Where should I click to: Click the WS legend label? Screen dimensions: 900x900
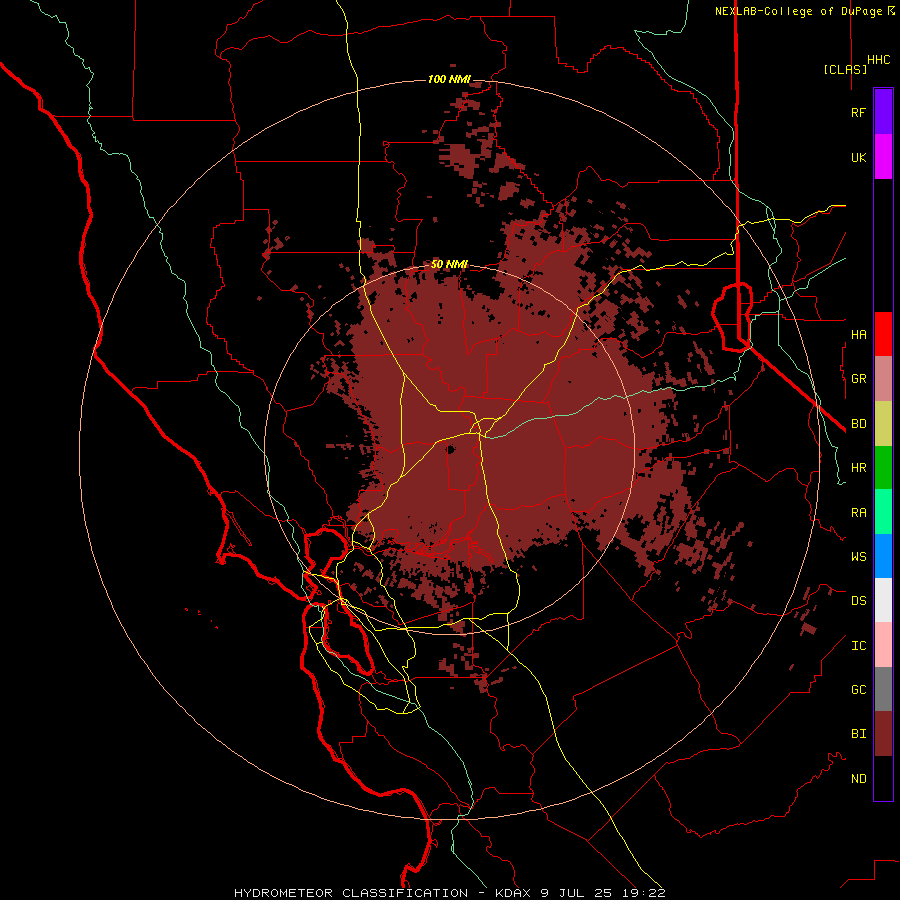(x=858, y=556)
